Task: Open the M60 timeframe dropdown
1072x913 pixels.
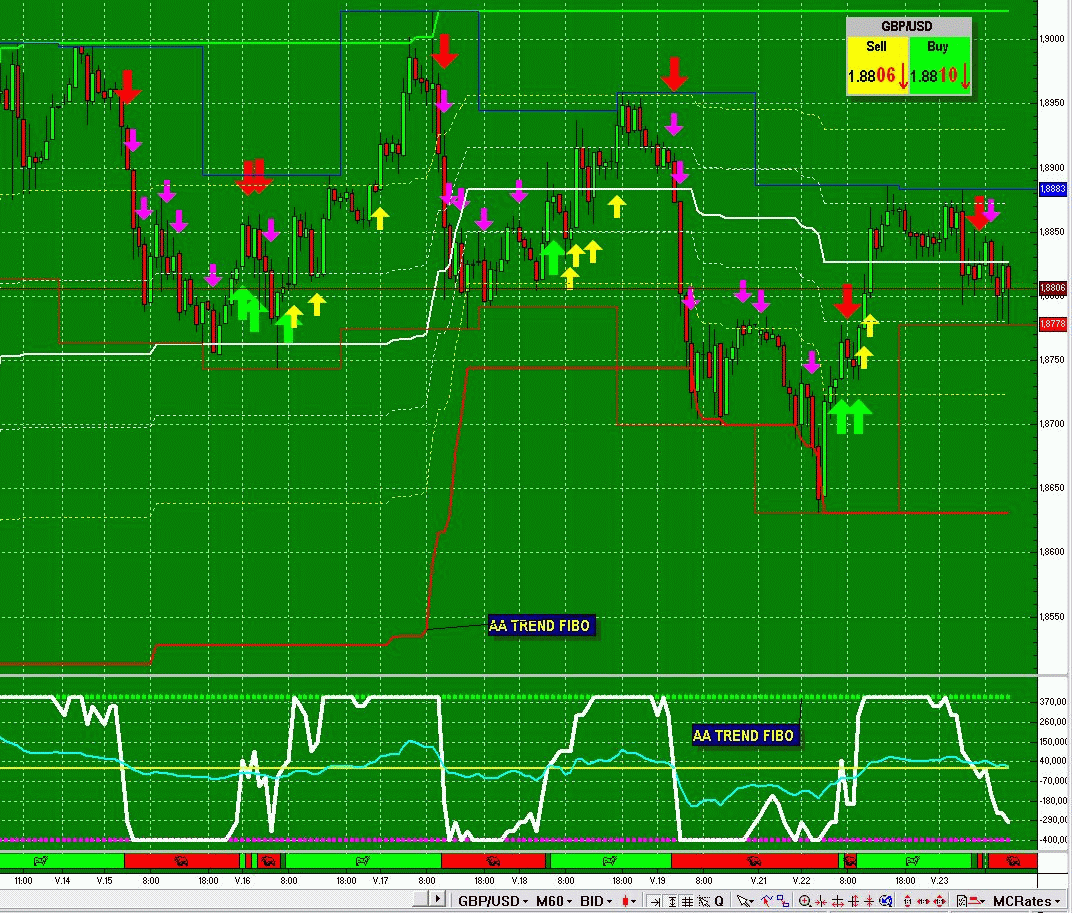Action: (554, 901)
